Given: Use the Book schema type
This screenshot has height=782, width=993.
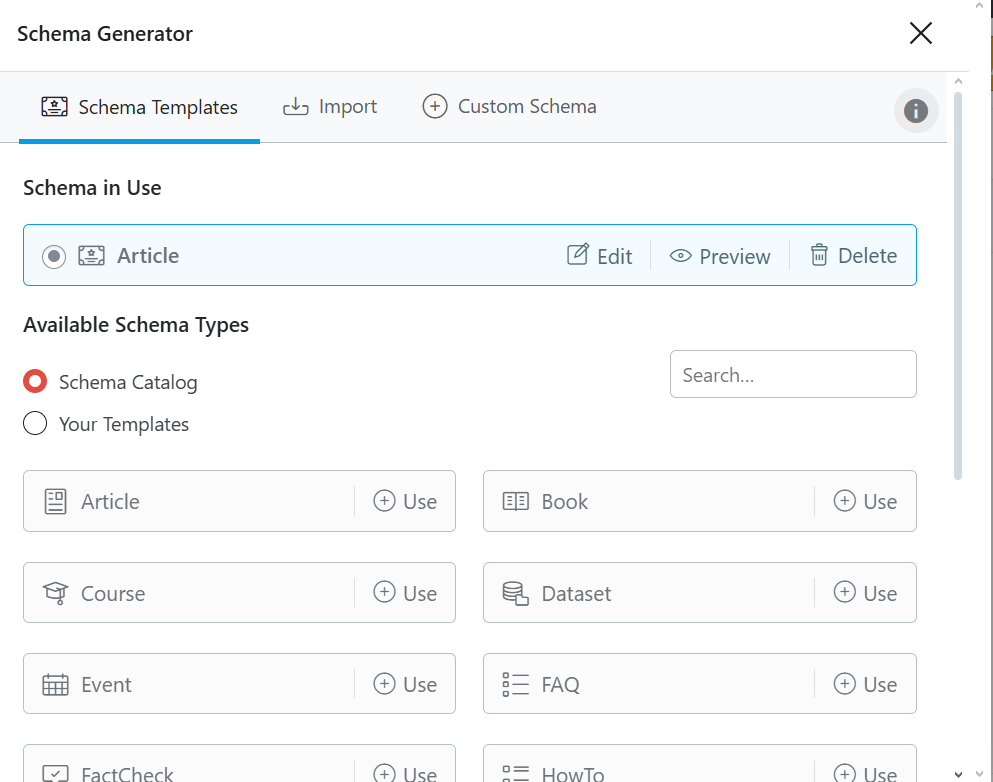Looking at the screenshot, I should [x=865, y=501].
